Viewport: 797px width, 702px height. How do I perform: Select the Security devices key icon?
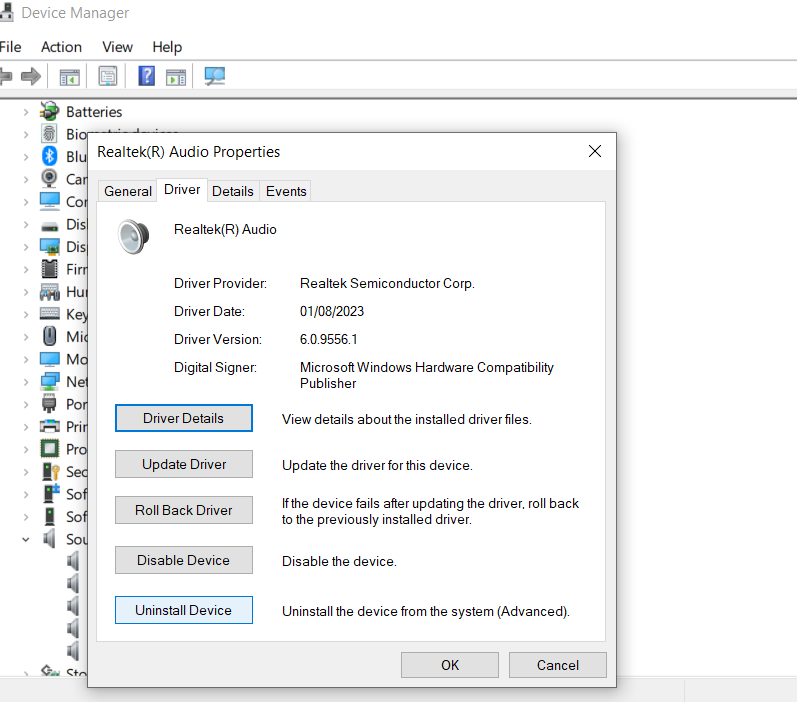point(50,471)
